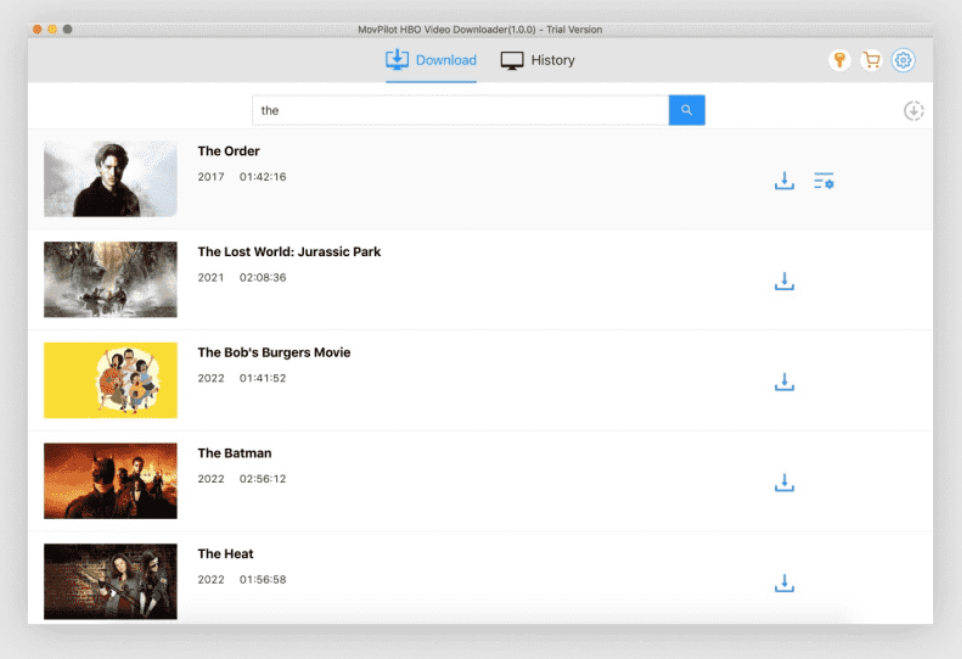The width and height of the screenshot is (962, 659).
Task: Download The Heat movie
Action: pos(784,583)
